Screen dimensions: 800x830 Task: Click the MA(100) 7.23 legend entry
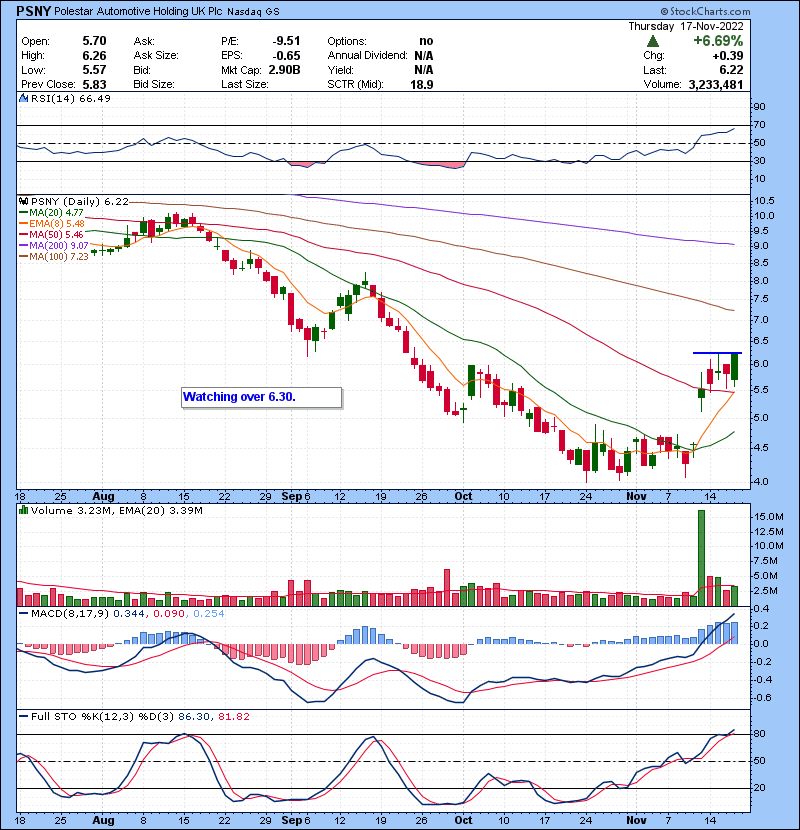(x=53, y=257)
